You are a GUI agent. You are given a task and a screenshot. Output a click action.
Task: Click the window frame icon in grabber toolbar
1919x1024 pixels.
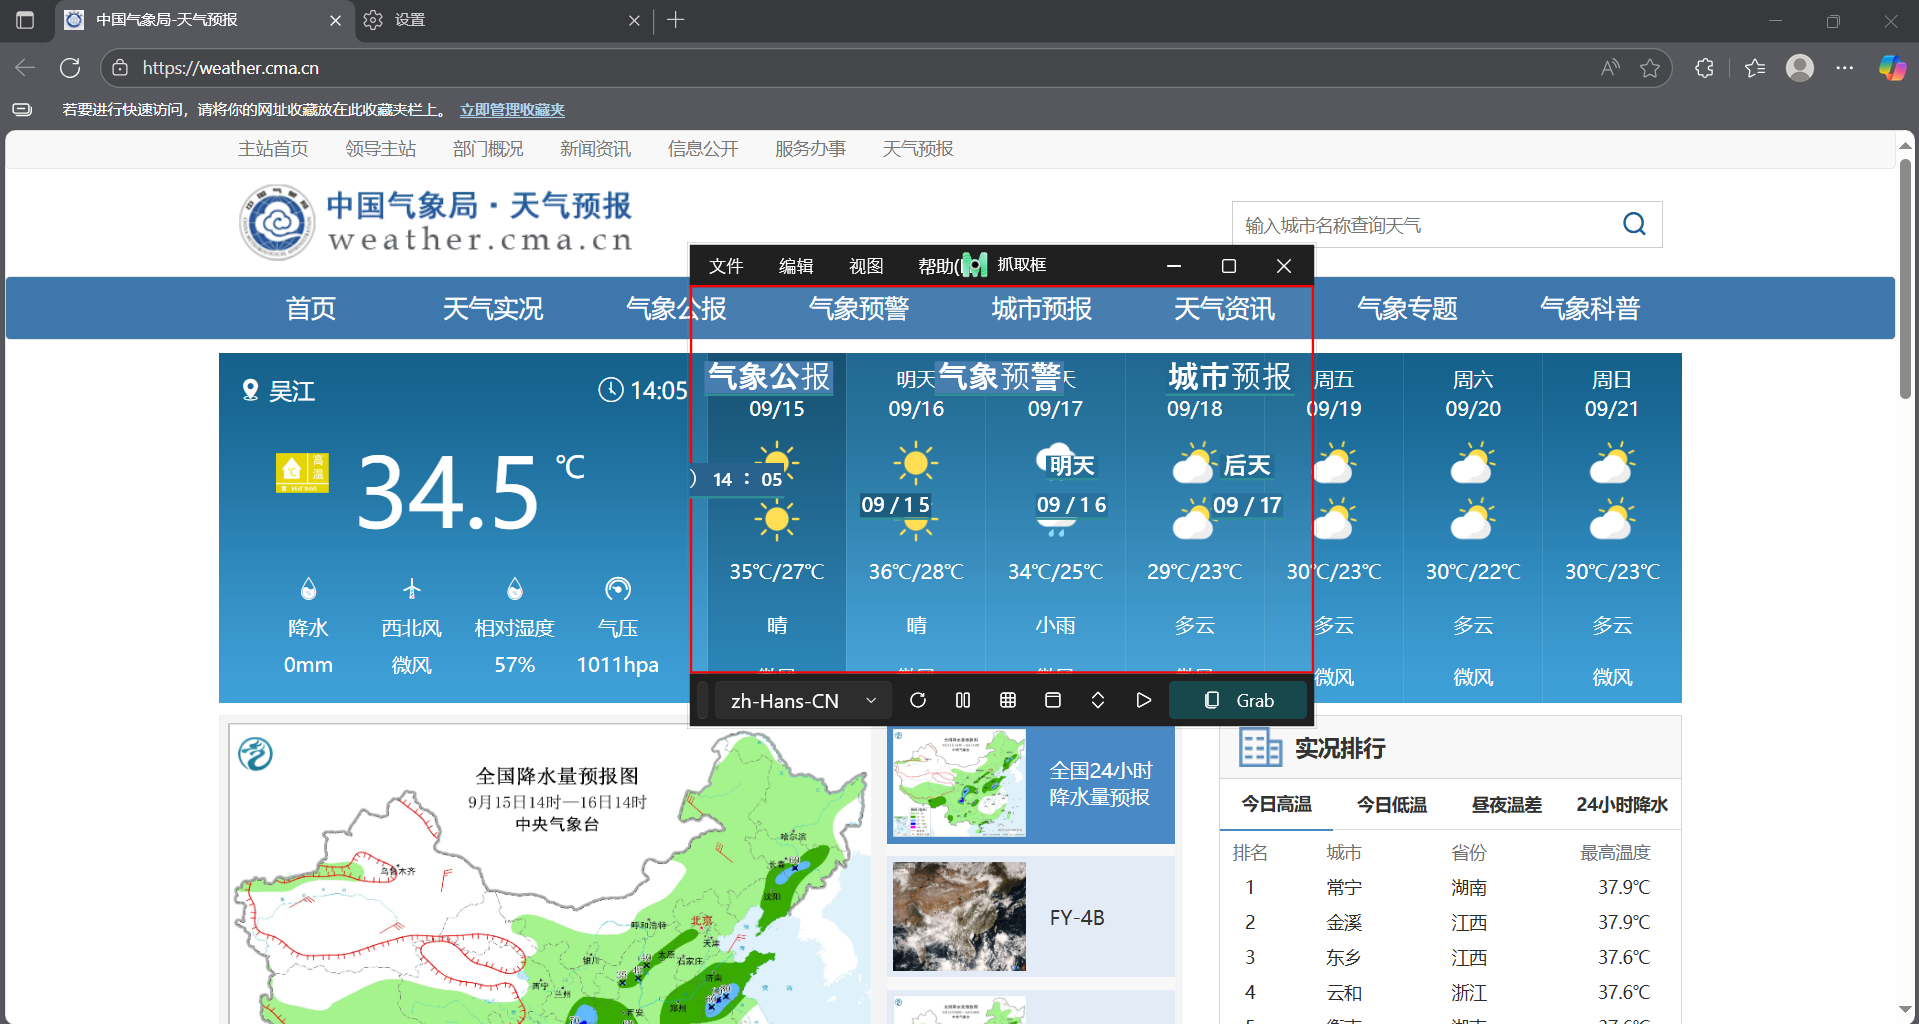(x=1052, y=700)
